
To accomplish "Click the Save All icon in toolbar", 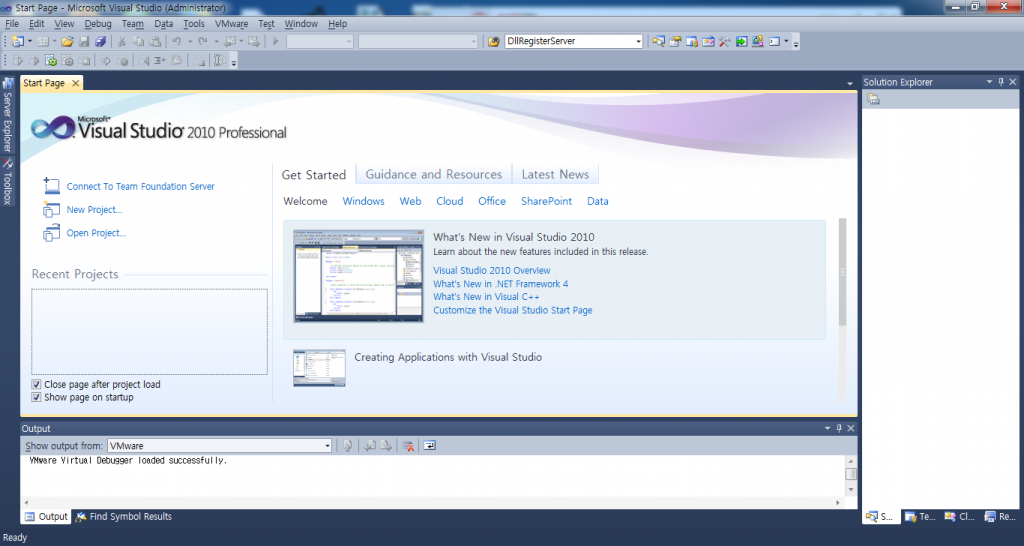I will click(101, 41).
